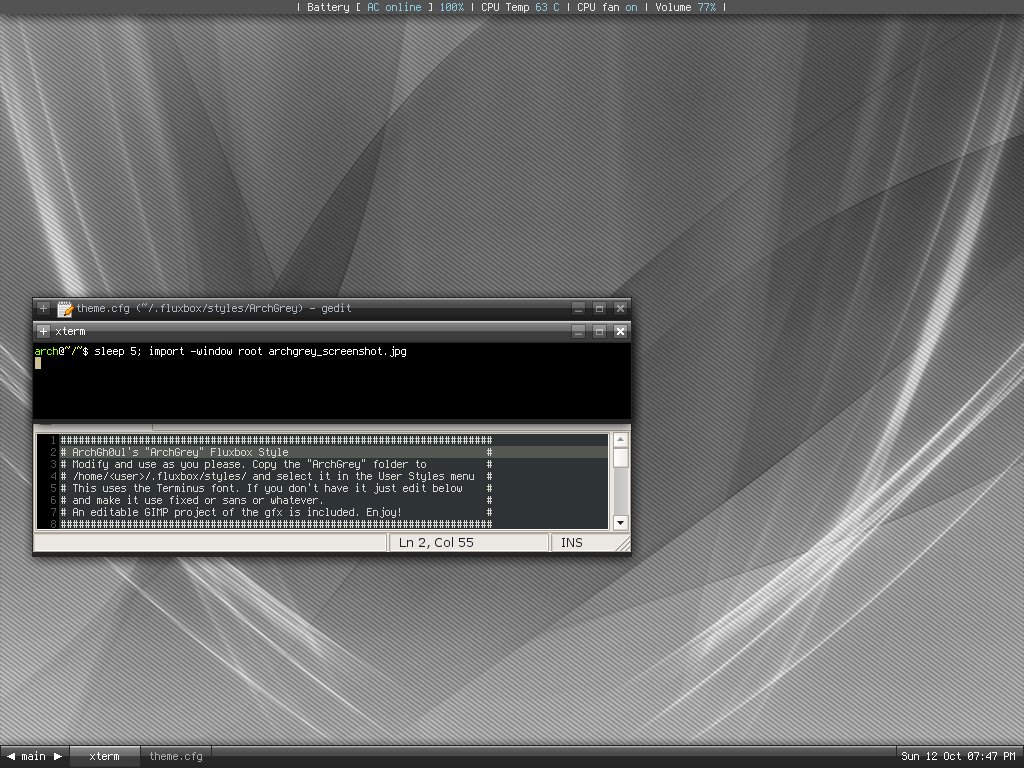This screenshot has height=768, width=1024.
Task: Select xterm in the taskbar
Action: [104, 756]
